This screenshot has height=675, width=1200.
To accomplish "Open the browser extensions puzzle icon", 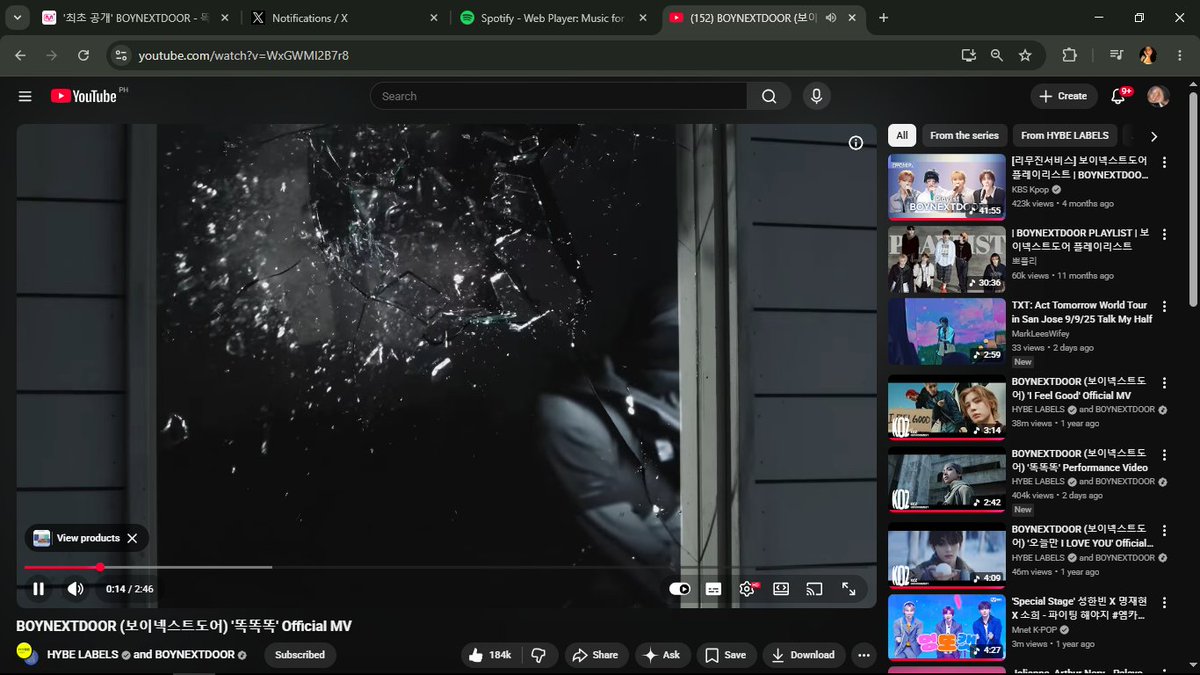I will click(x=1069, y=56).
